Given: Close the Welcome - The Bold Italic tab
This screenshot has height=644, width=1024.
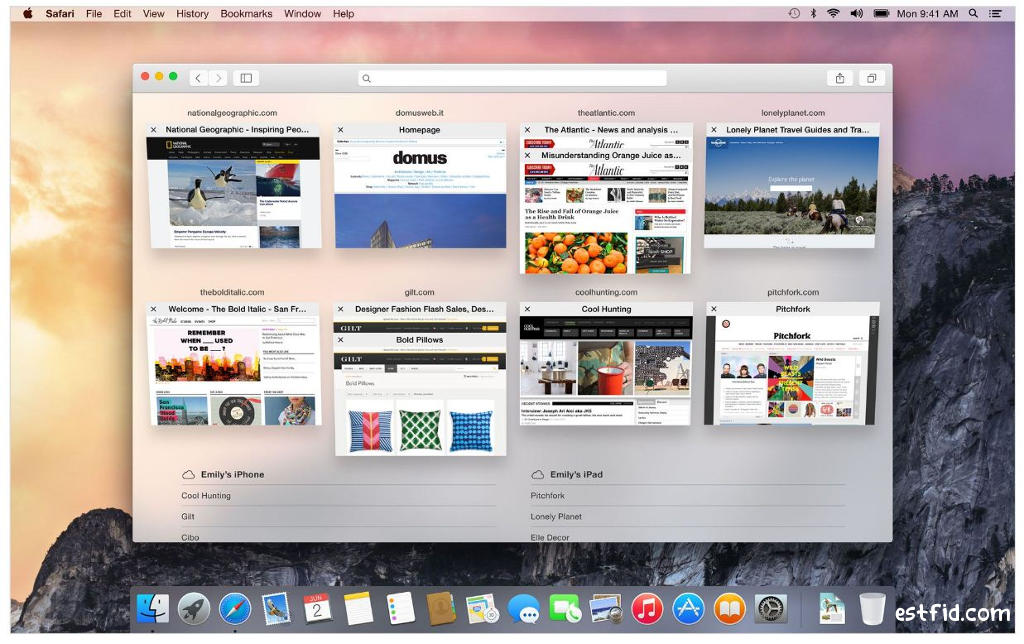Looking at the screenshot, I should [x=153, y=309].
